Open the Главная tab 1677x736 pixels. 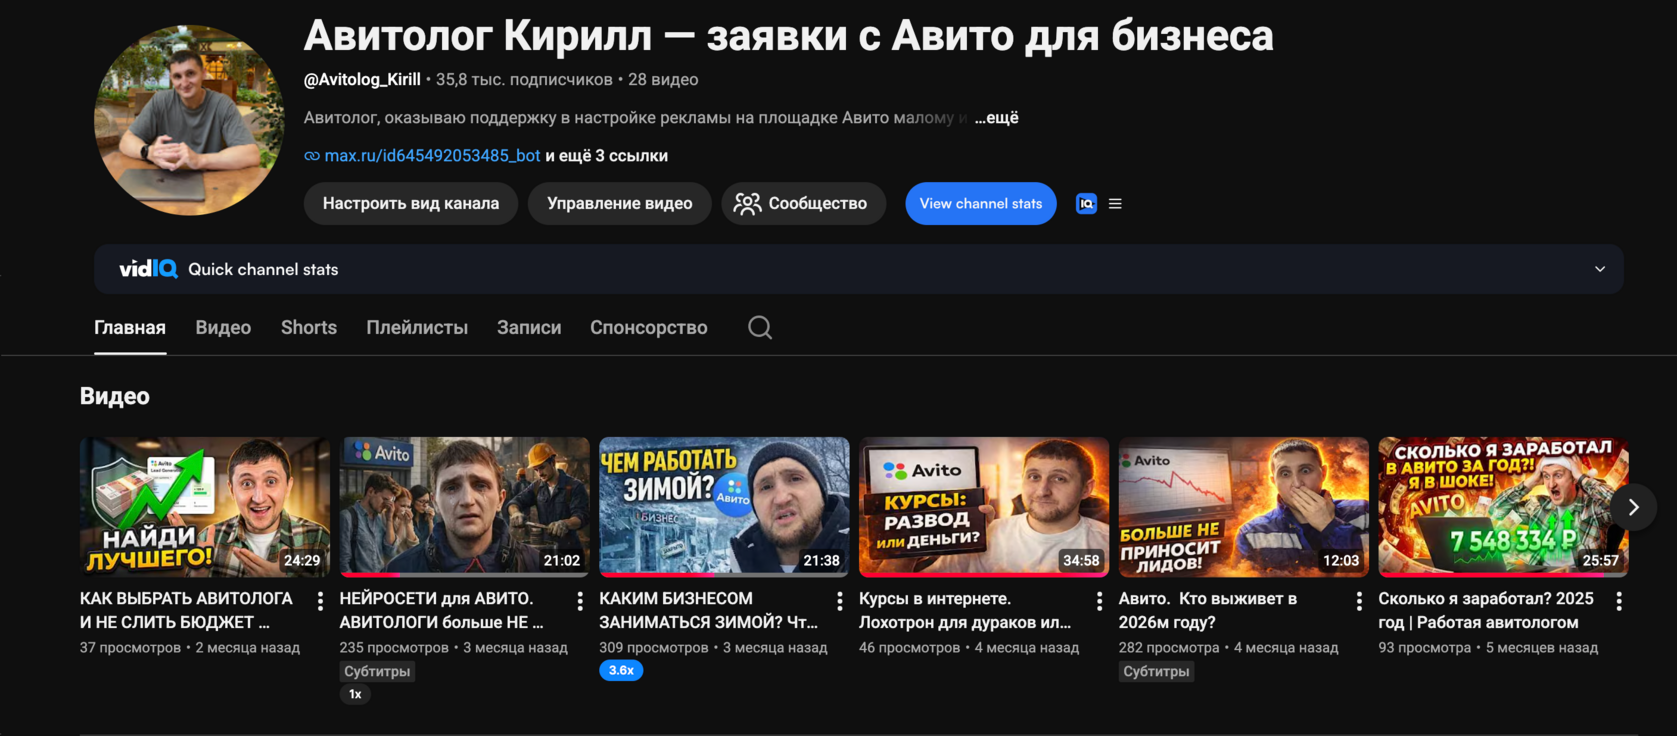130,328
